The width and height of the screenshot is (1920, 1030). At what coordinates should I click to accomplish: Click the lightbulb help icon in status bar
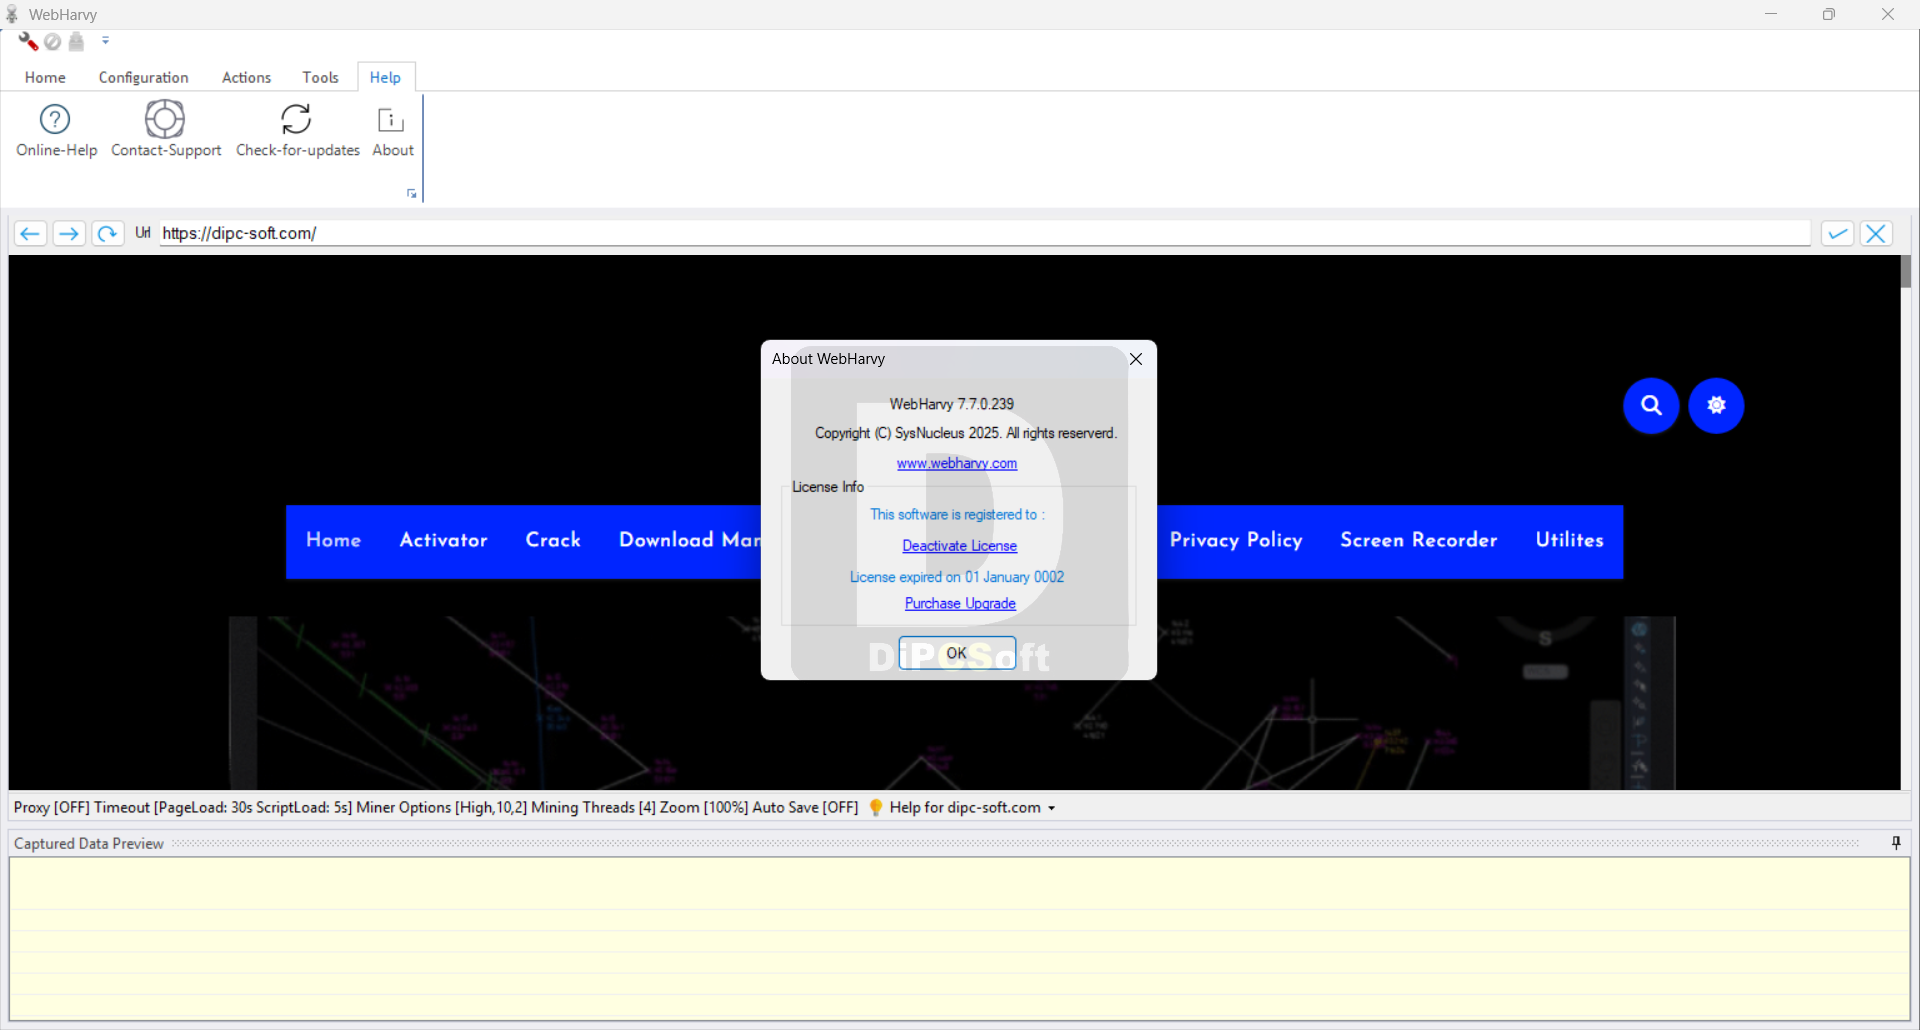[x=876, y=807]
